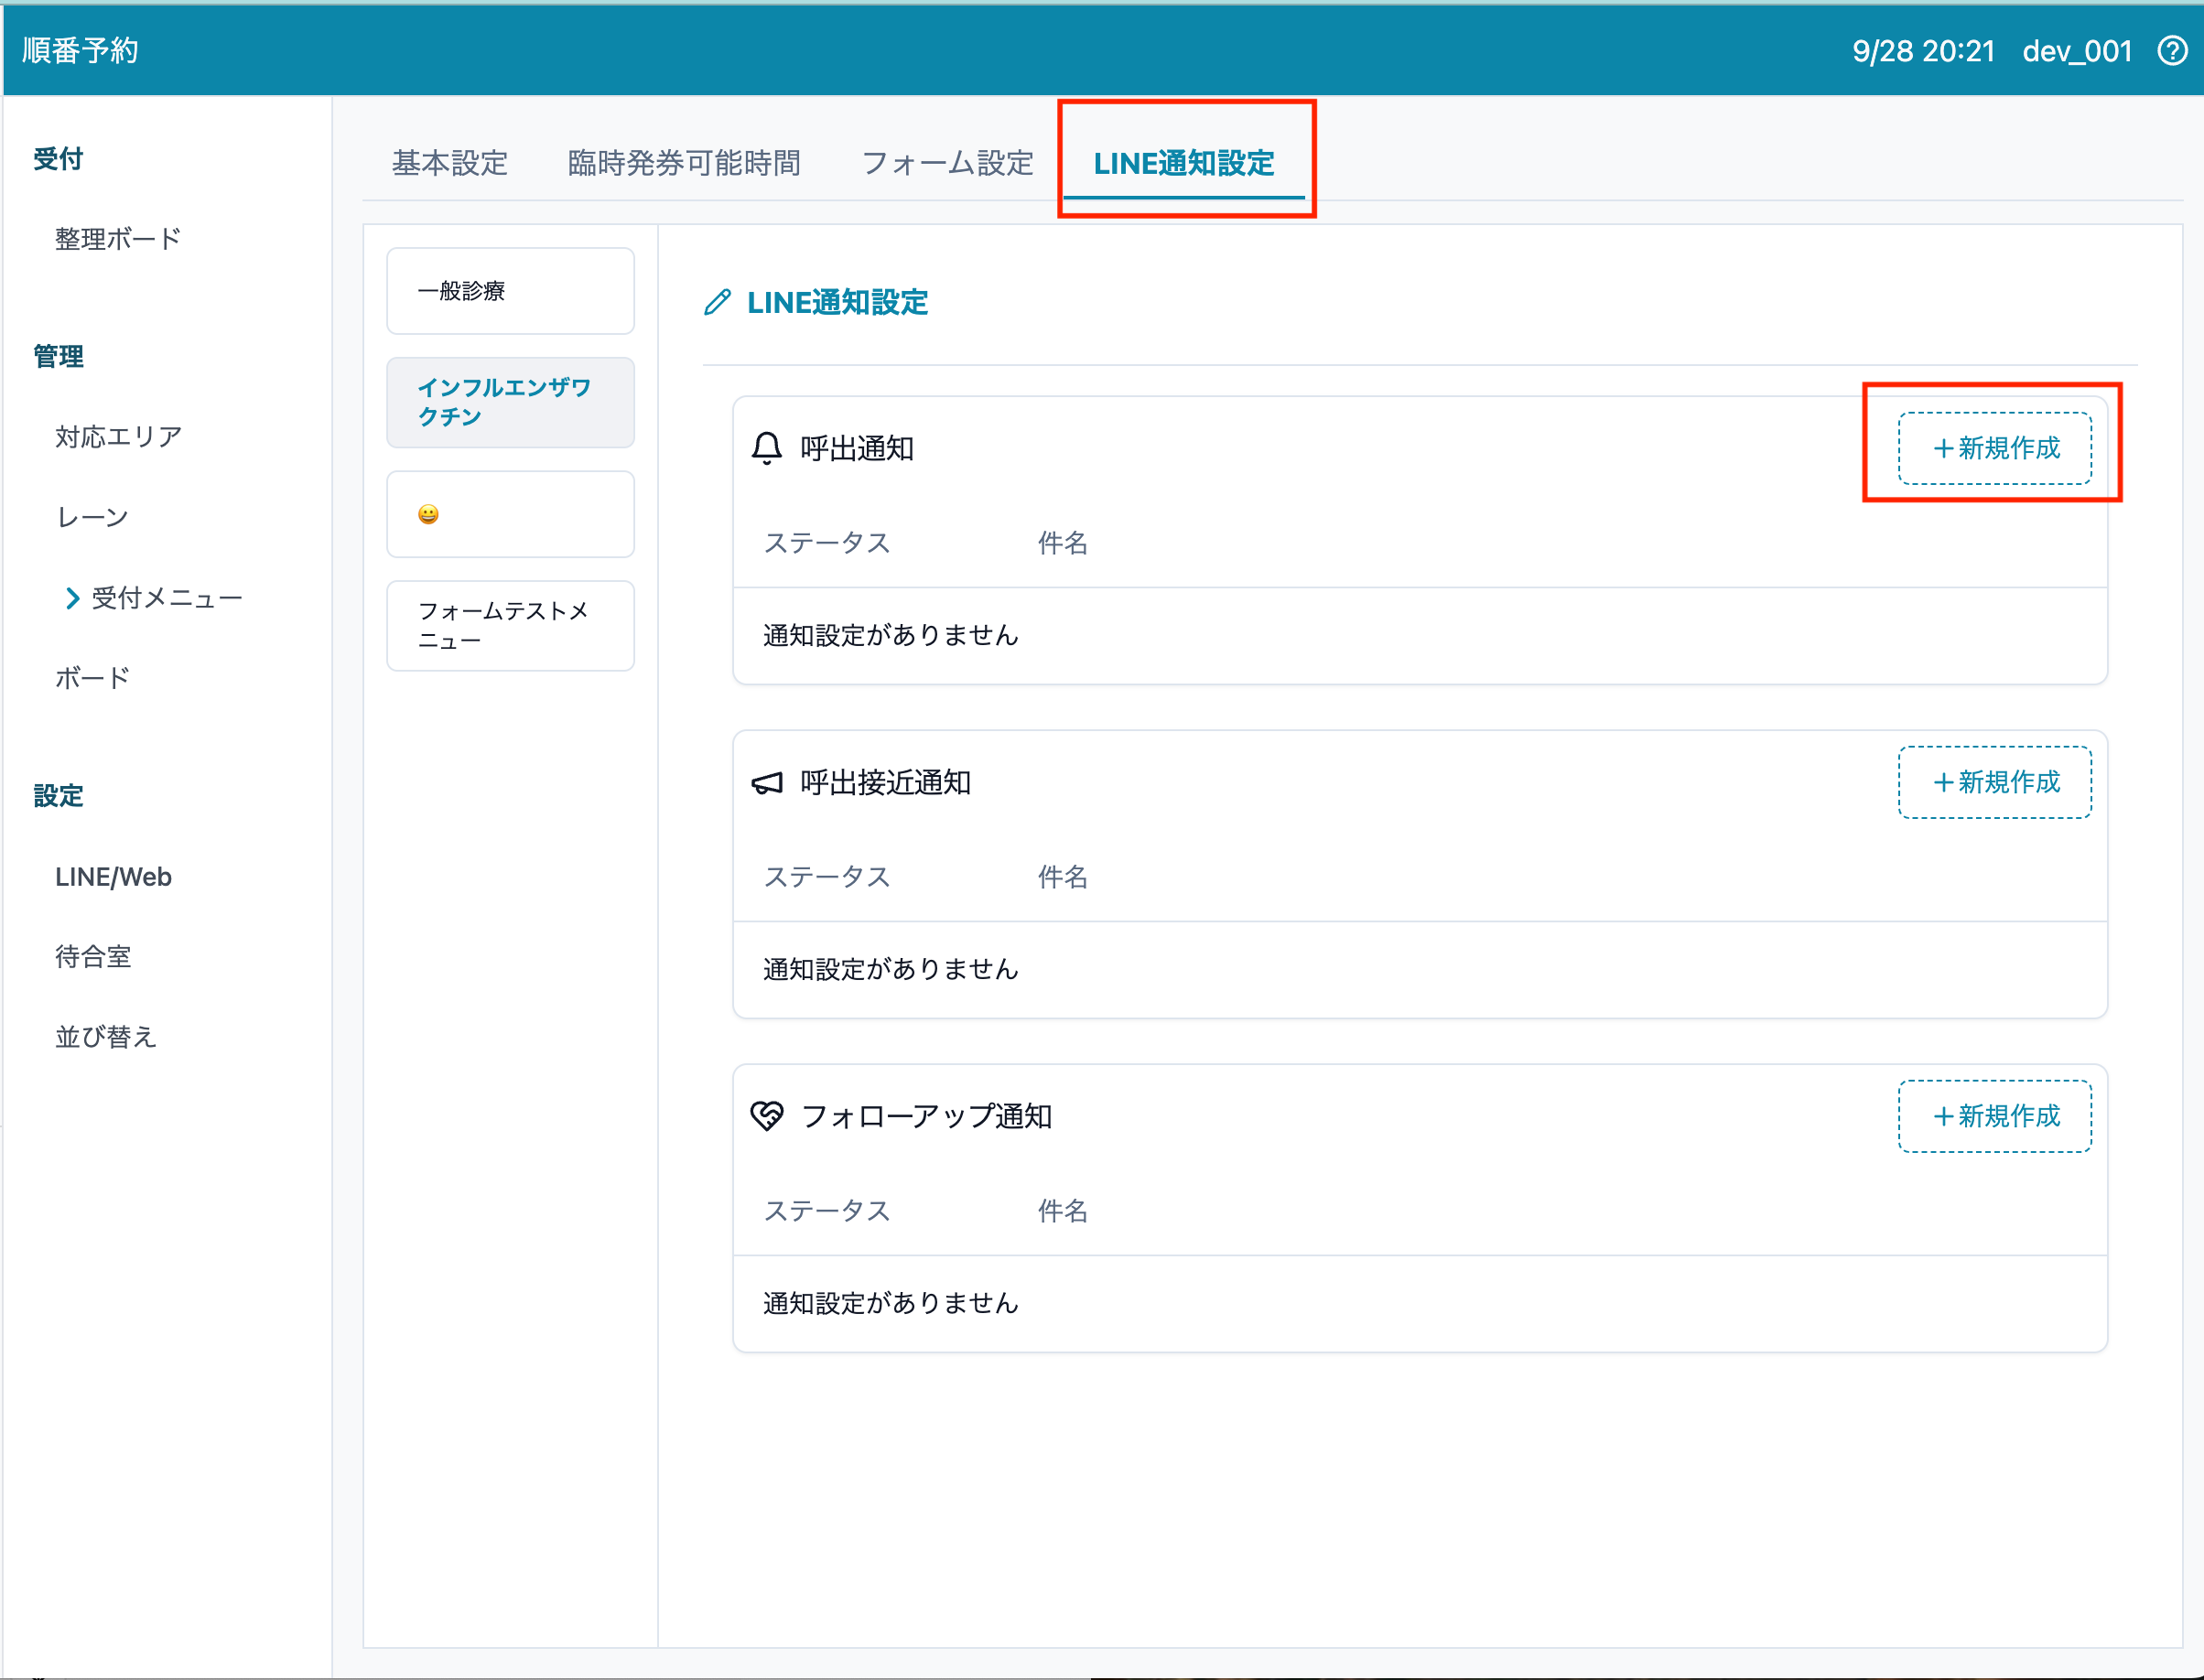Expand the 受付メニュー chevron
This screenshot has width=2204, height=1680.
click(x=72, y=598)
